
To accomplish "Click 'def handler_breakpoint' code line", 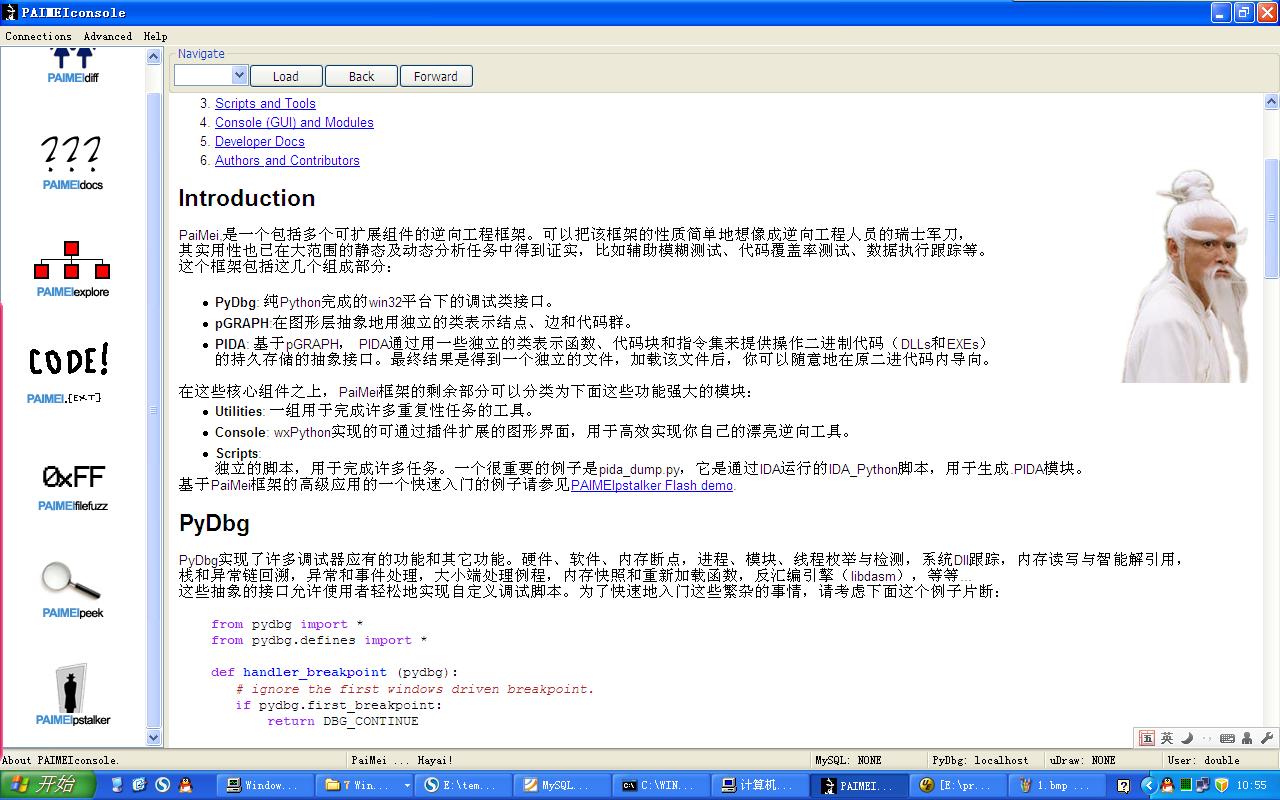I will [335, 672].
